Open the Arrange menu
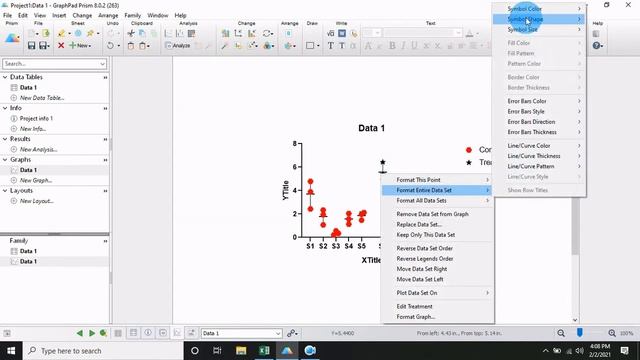 [x=108, y=15]
